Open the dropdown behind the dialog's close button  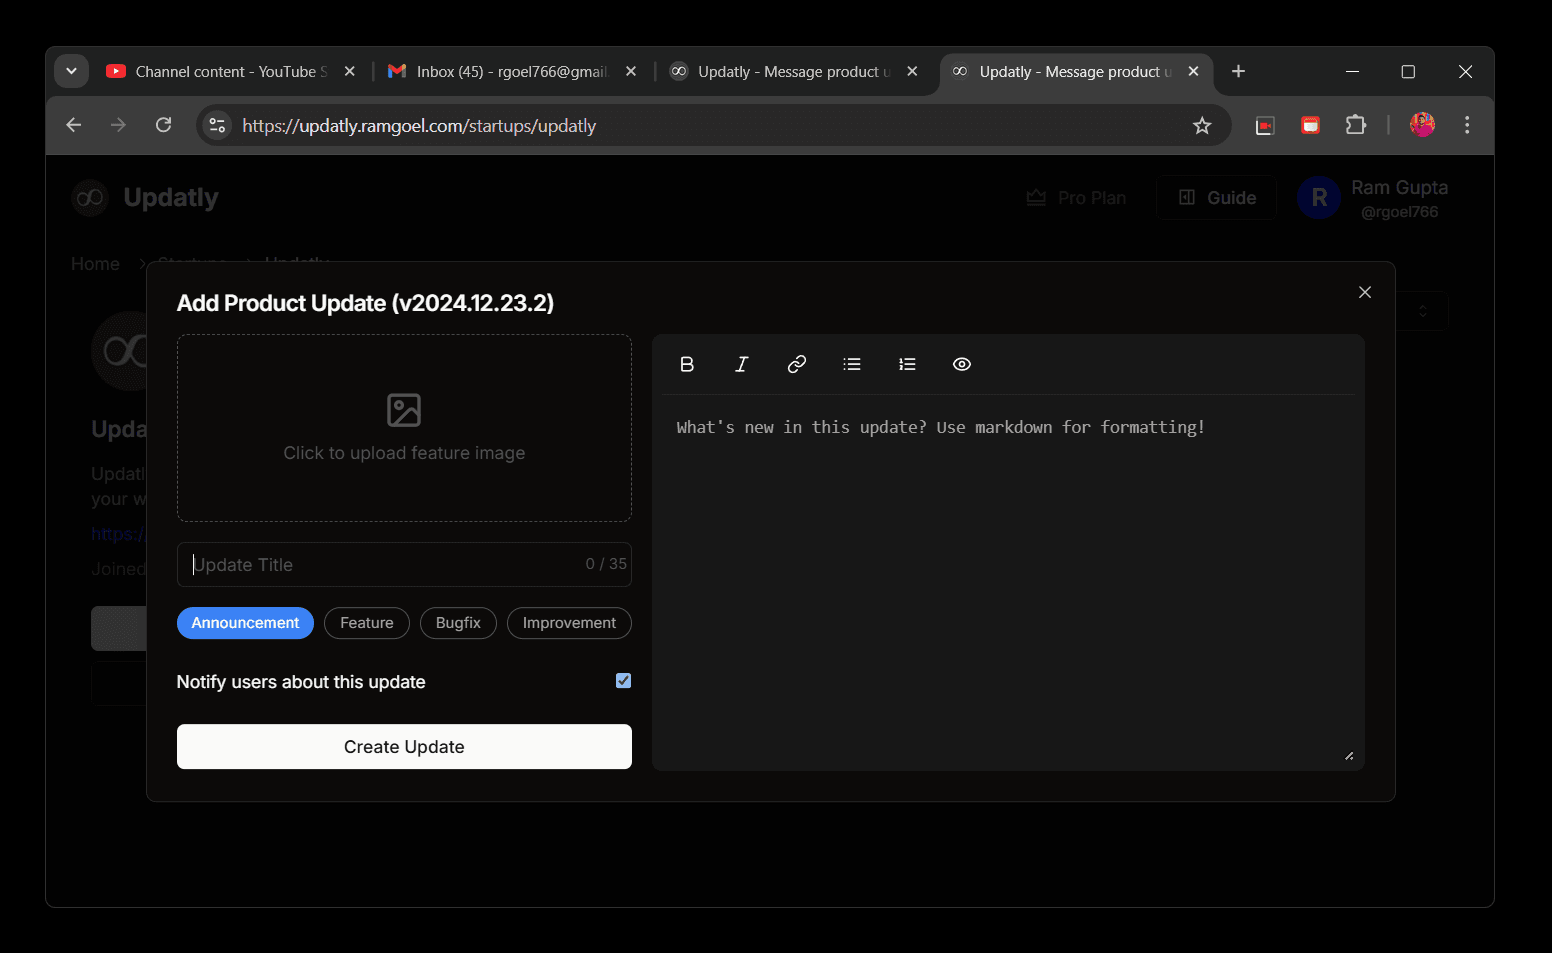pyautogui.click(x=1422, y=311)
